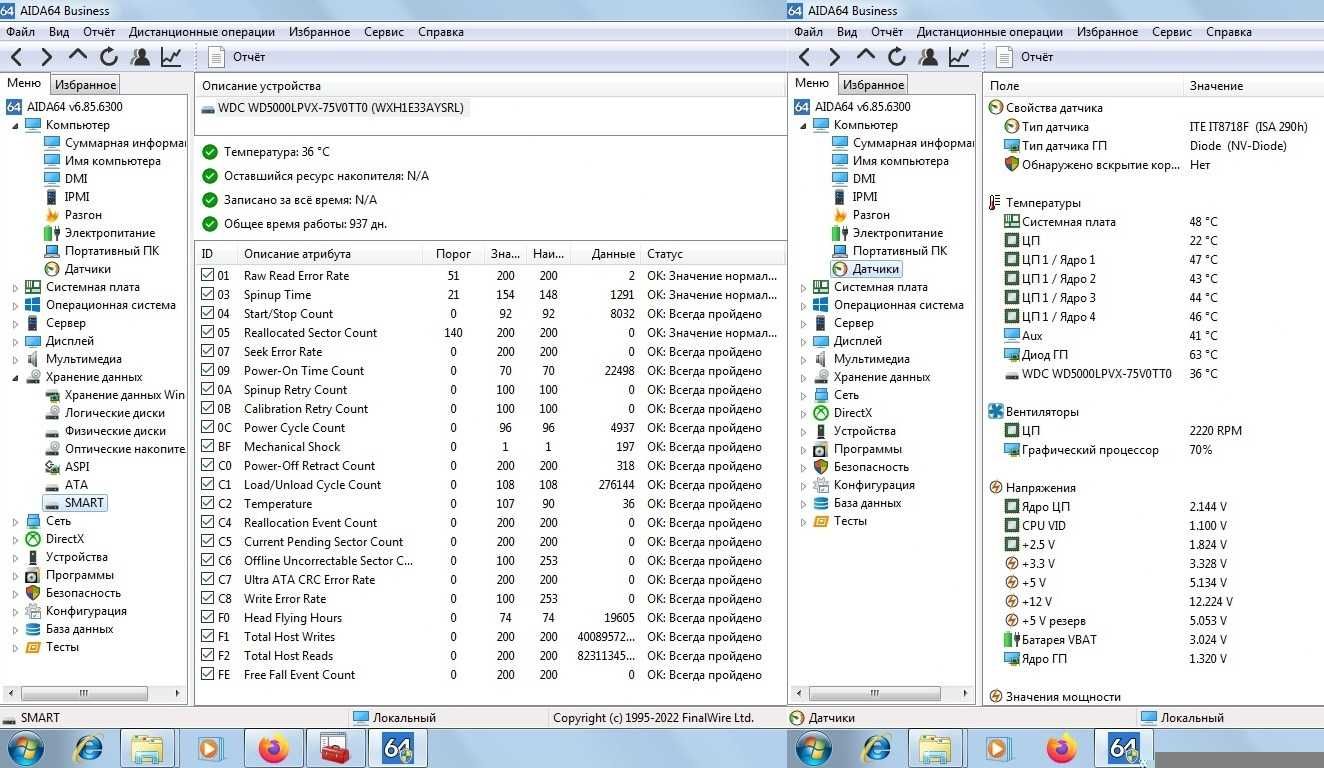The image size is (1324, 768).
Task: Select ASPI item icon in left tree
Action: (53, 467)
